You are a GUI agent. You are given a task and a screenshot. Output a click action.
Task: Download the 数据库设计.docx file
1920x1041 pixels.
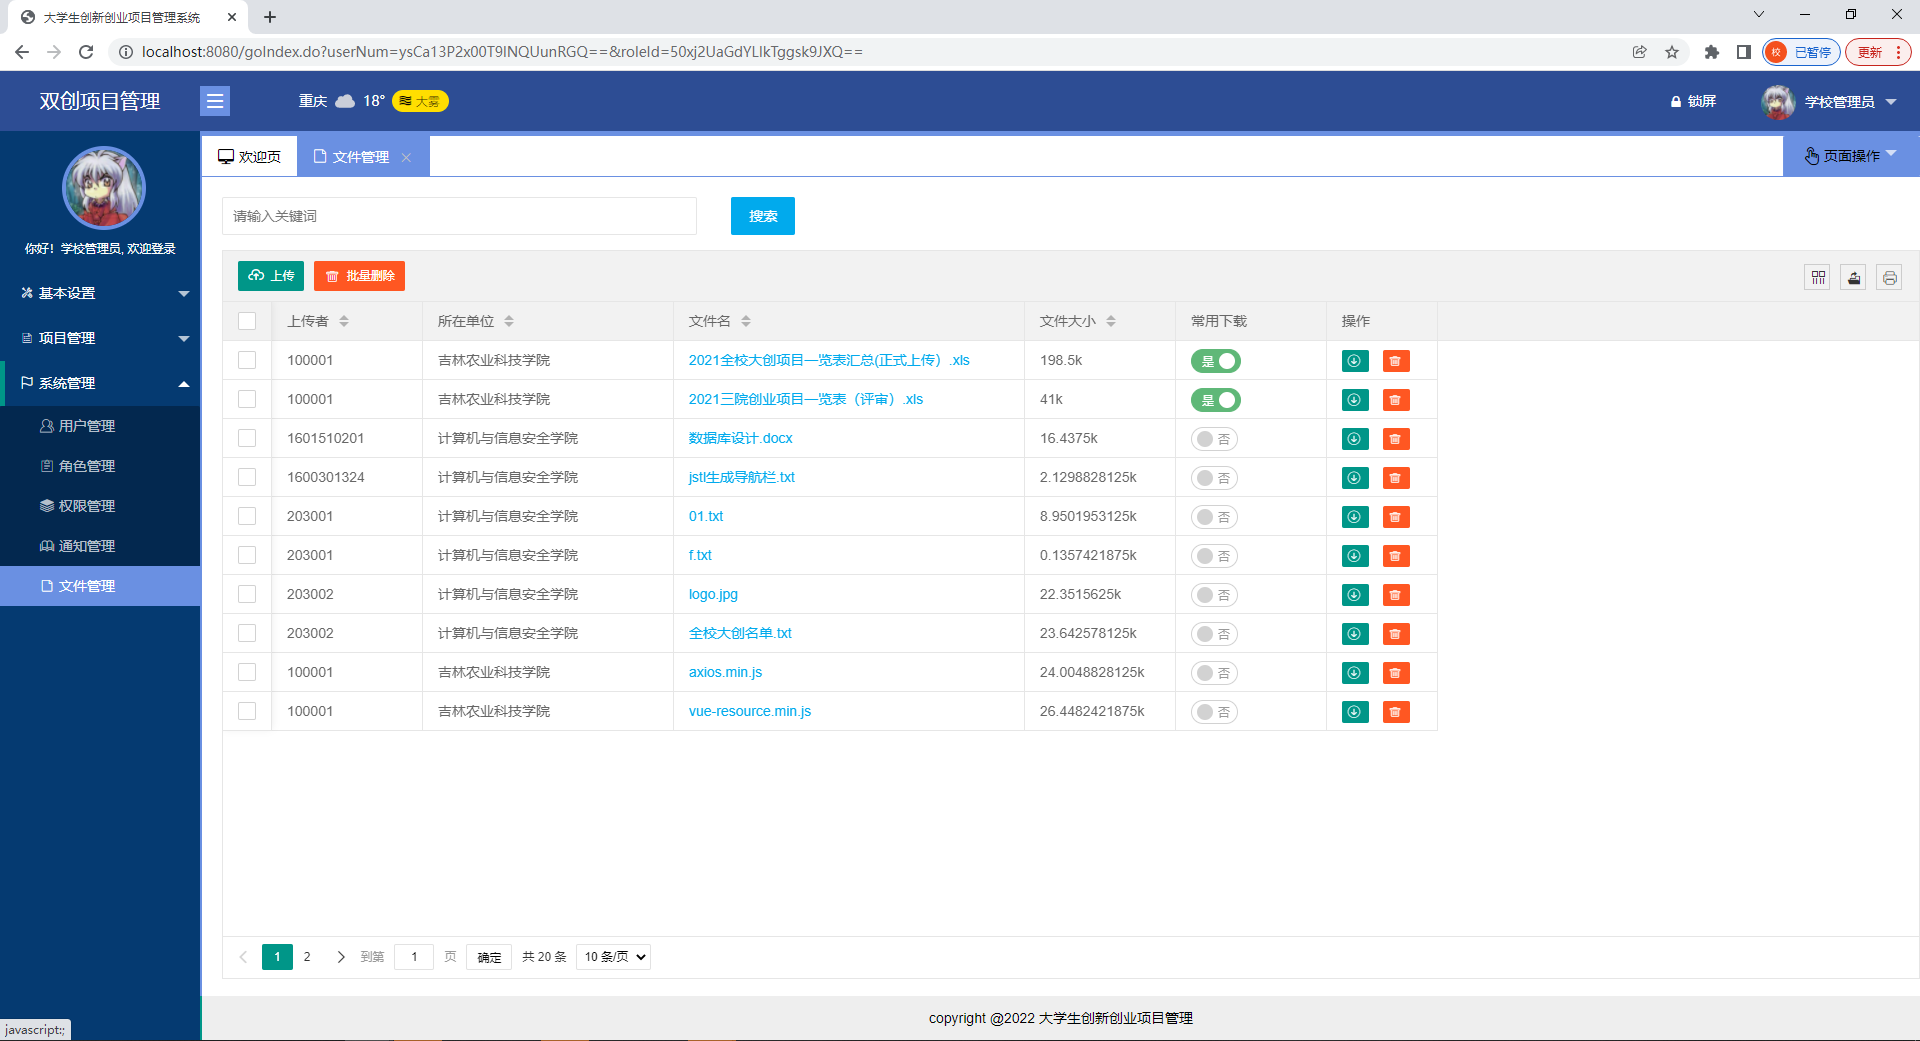(1355, 439)
